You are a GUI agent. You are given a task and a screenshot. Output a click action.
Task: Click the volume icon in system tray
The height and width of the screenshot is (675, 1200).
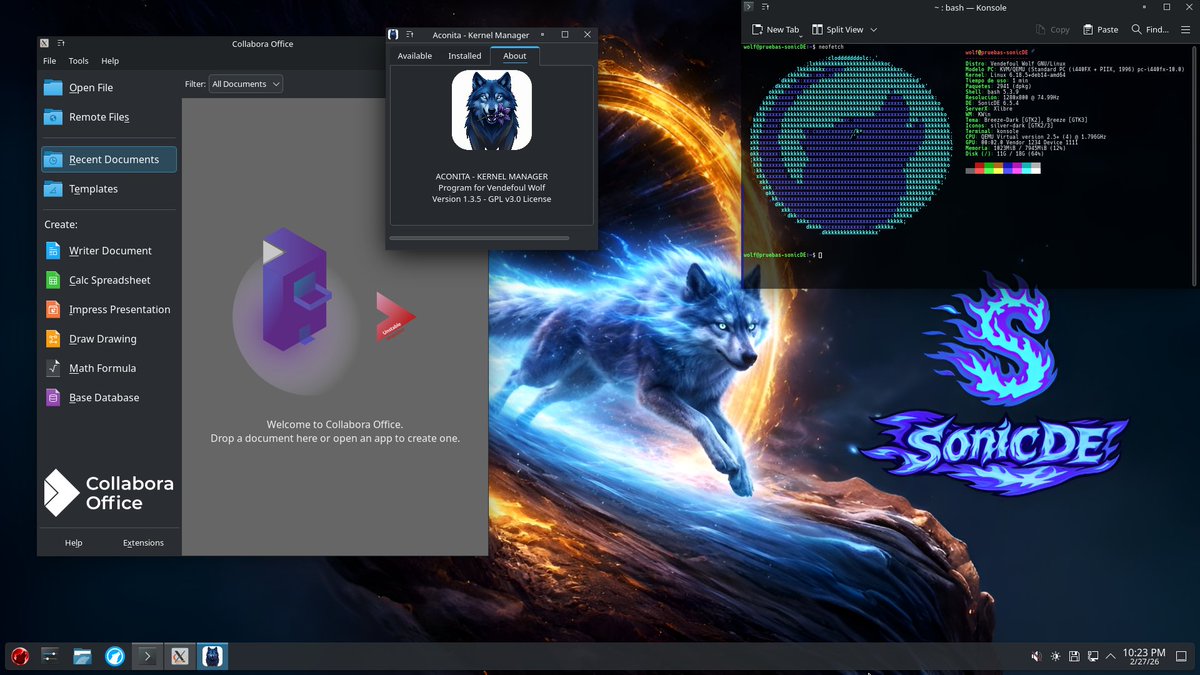click(1037, 656)
